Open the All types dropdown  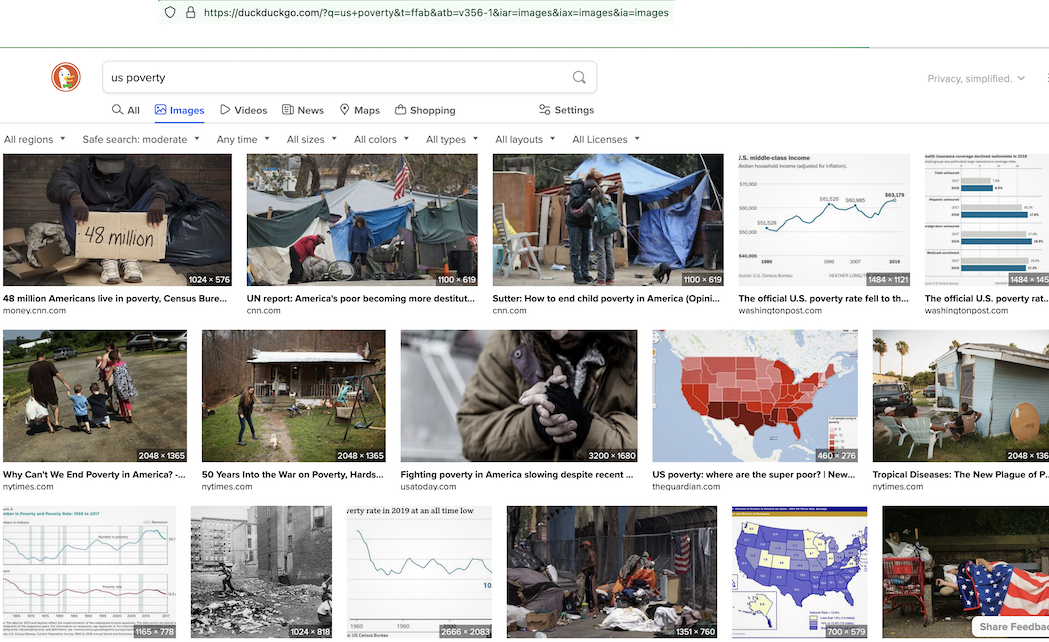pos(452,139)
